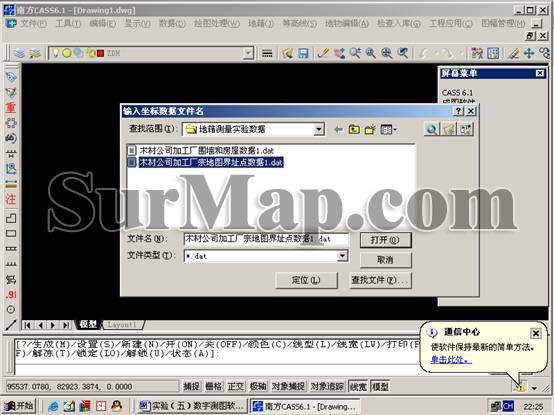Select the stepped house outline tool
This screenshot has height=415, width=554.
pyautogui.click(x=11, y=218)
